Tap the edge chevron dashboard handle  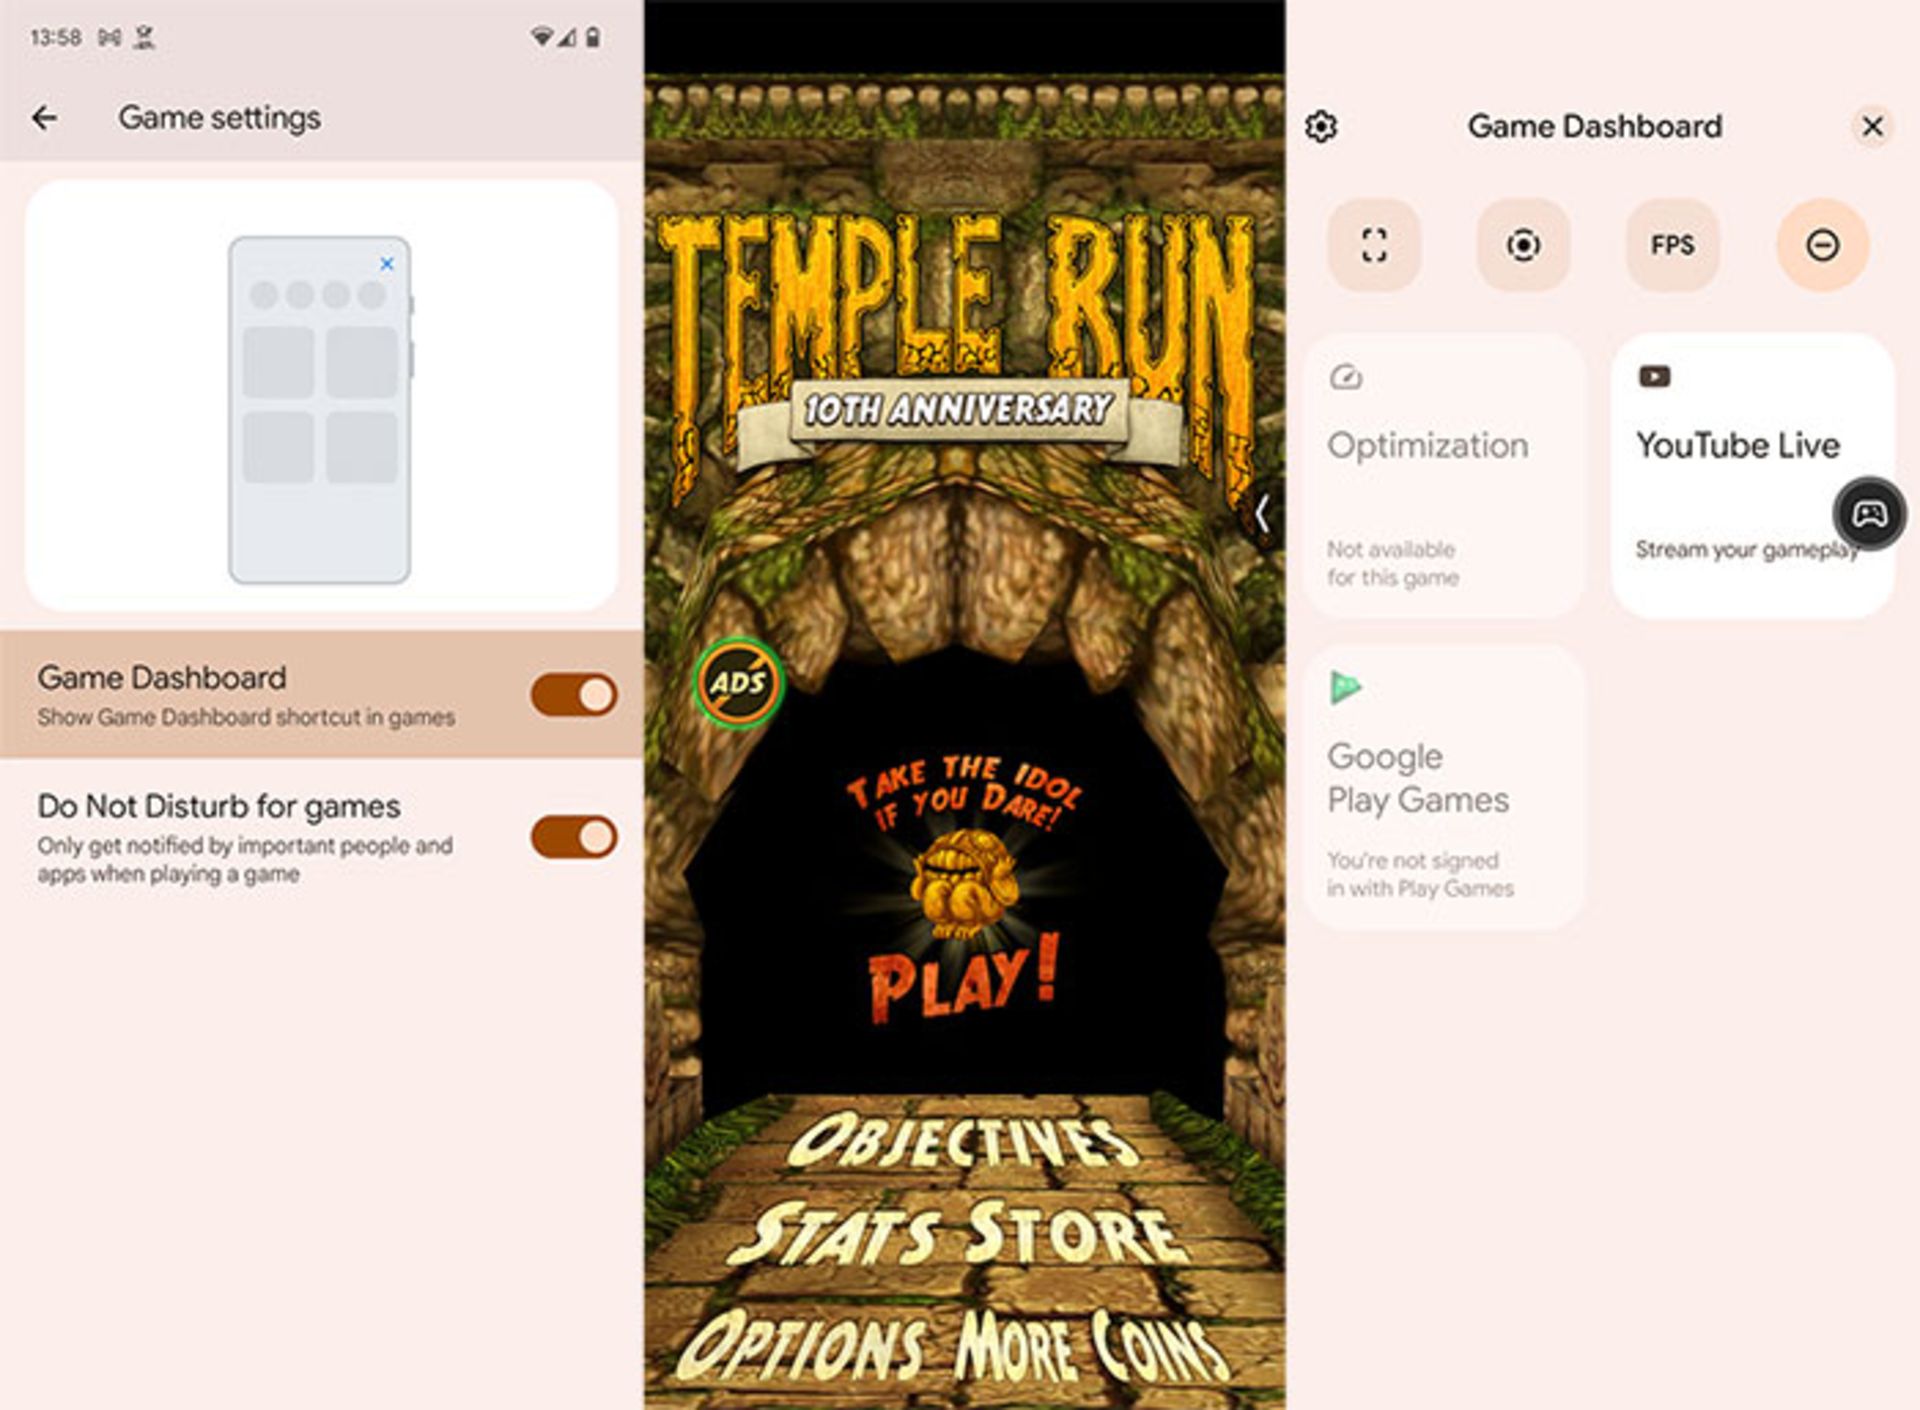[1263, 514]
